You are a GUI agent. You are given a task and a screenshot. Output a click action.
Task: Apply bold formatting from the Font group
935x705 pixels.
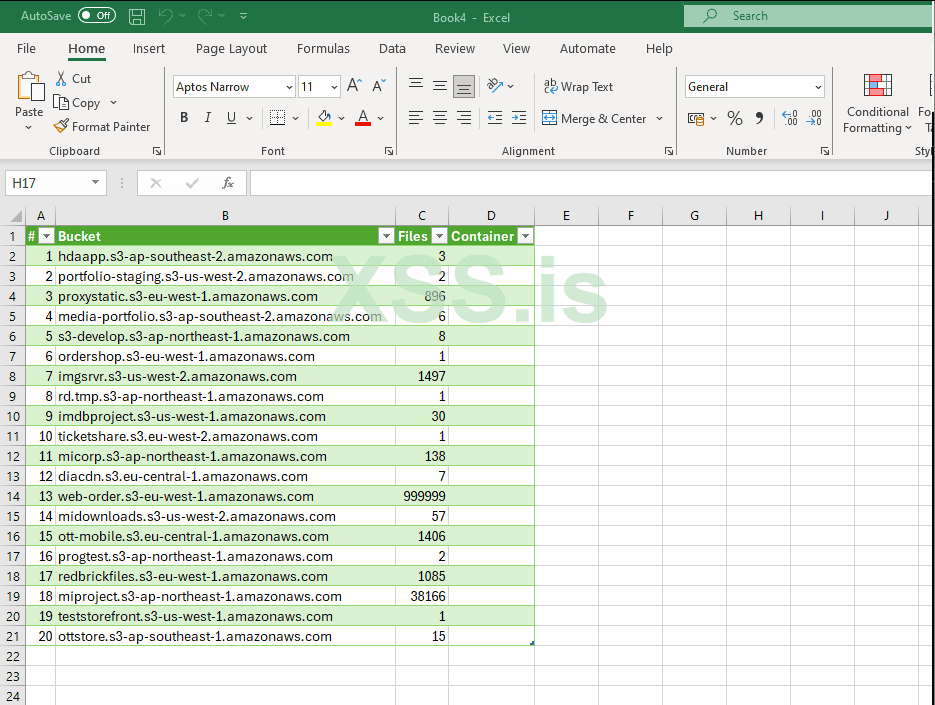(184, 117)
